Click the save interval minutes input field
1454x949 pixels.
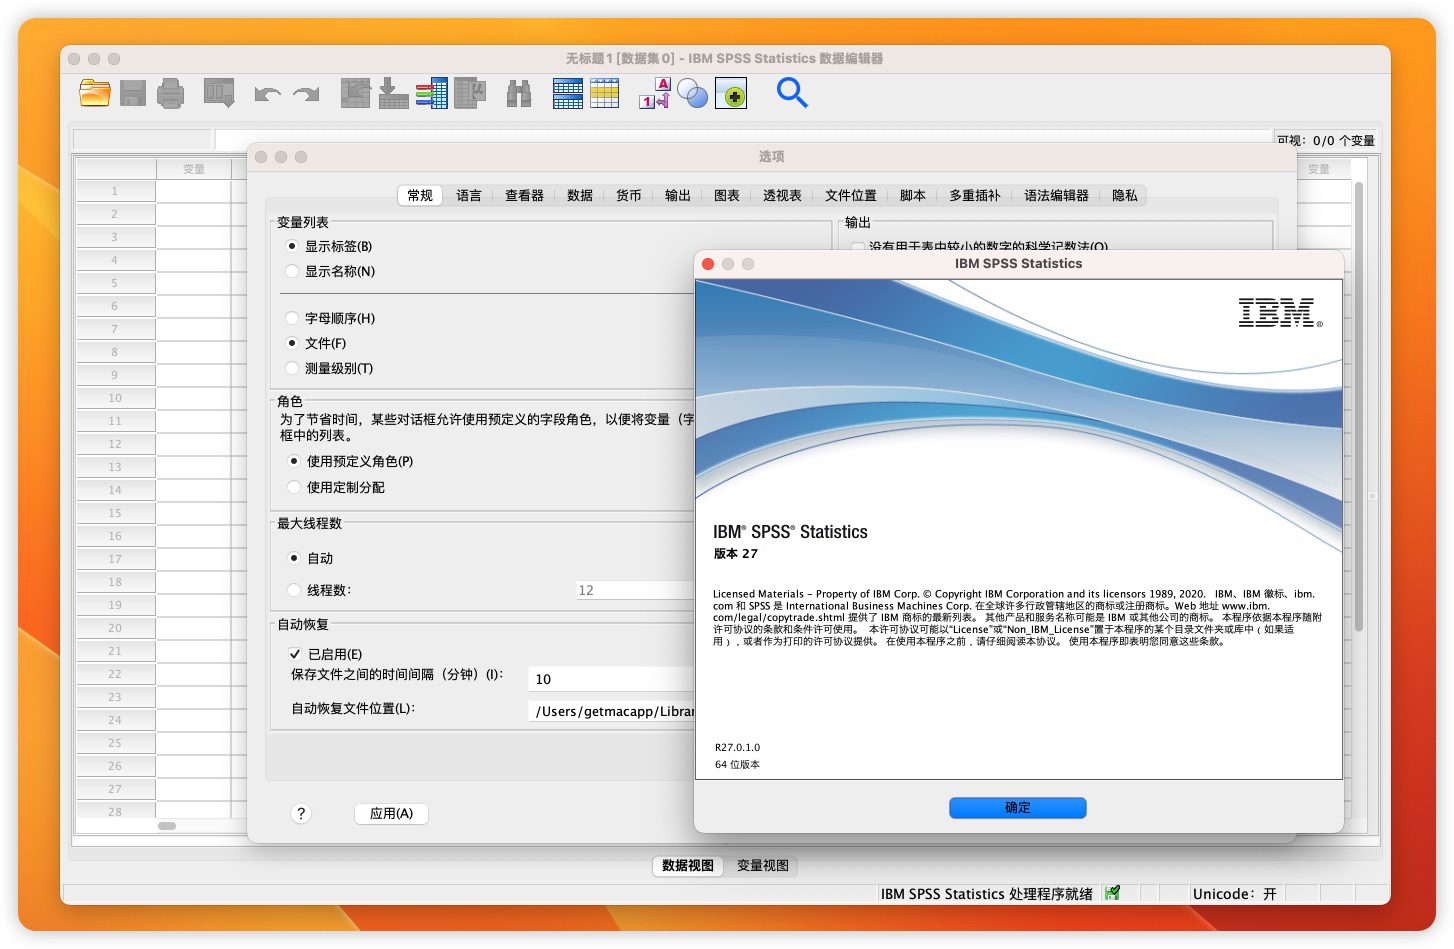610,679
